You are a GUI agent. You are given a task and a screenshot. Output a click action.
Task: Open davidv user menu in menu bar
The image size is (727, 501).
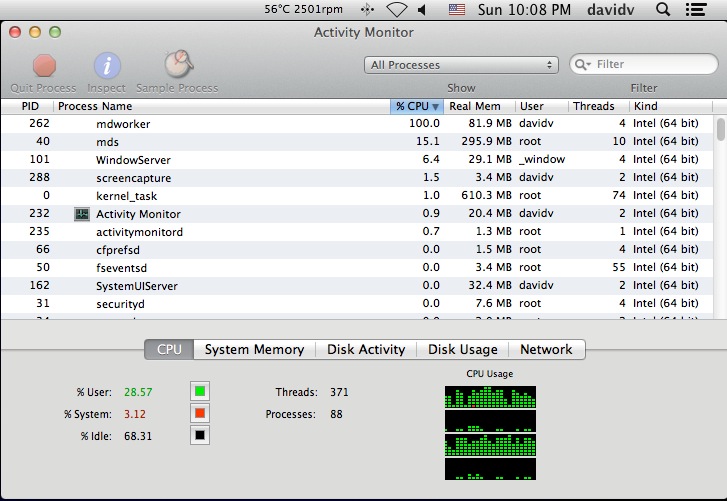click(611, 10)
